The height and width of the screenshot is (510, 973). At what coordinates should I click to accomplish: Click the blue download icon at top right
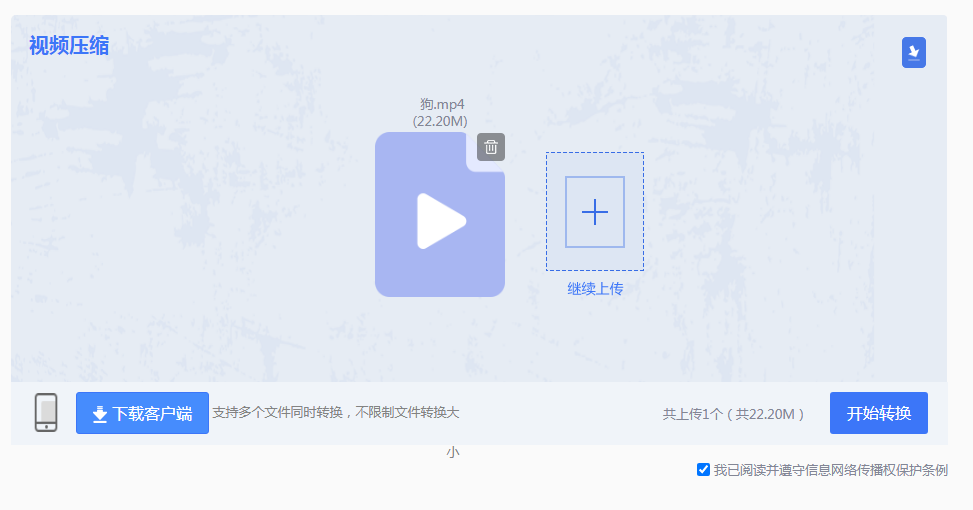tap(913, 53)
